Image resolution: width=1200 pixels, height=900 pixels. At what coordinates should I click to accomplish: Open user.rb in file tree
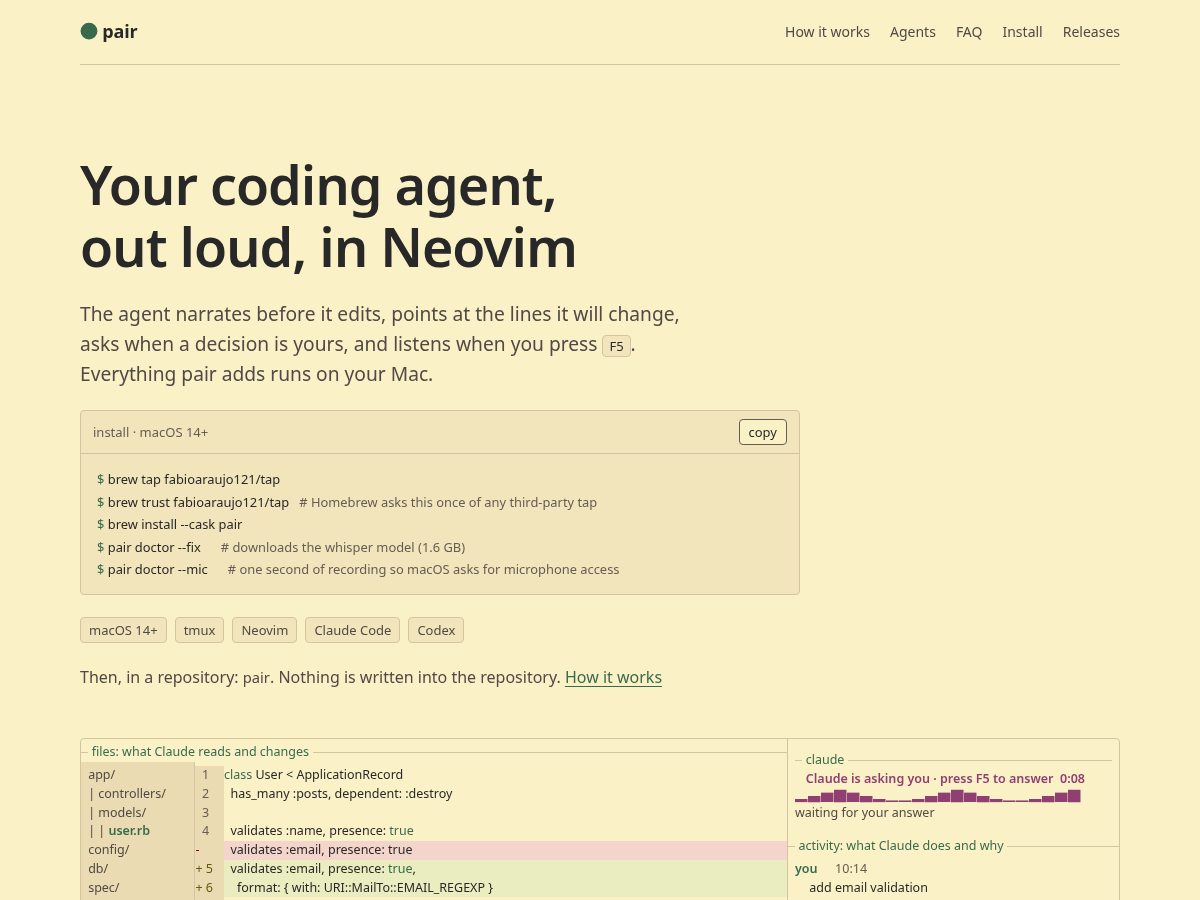(129, 830)
